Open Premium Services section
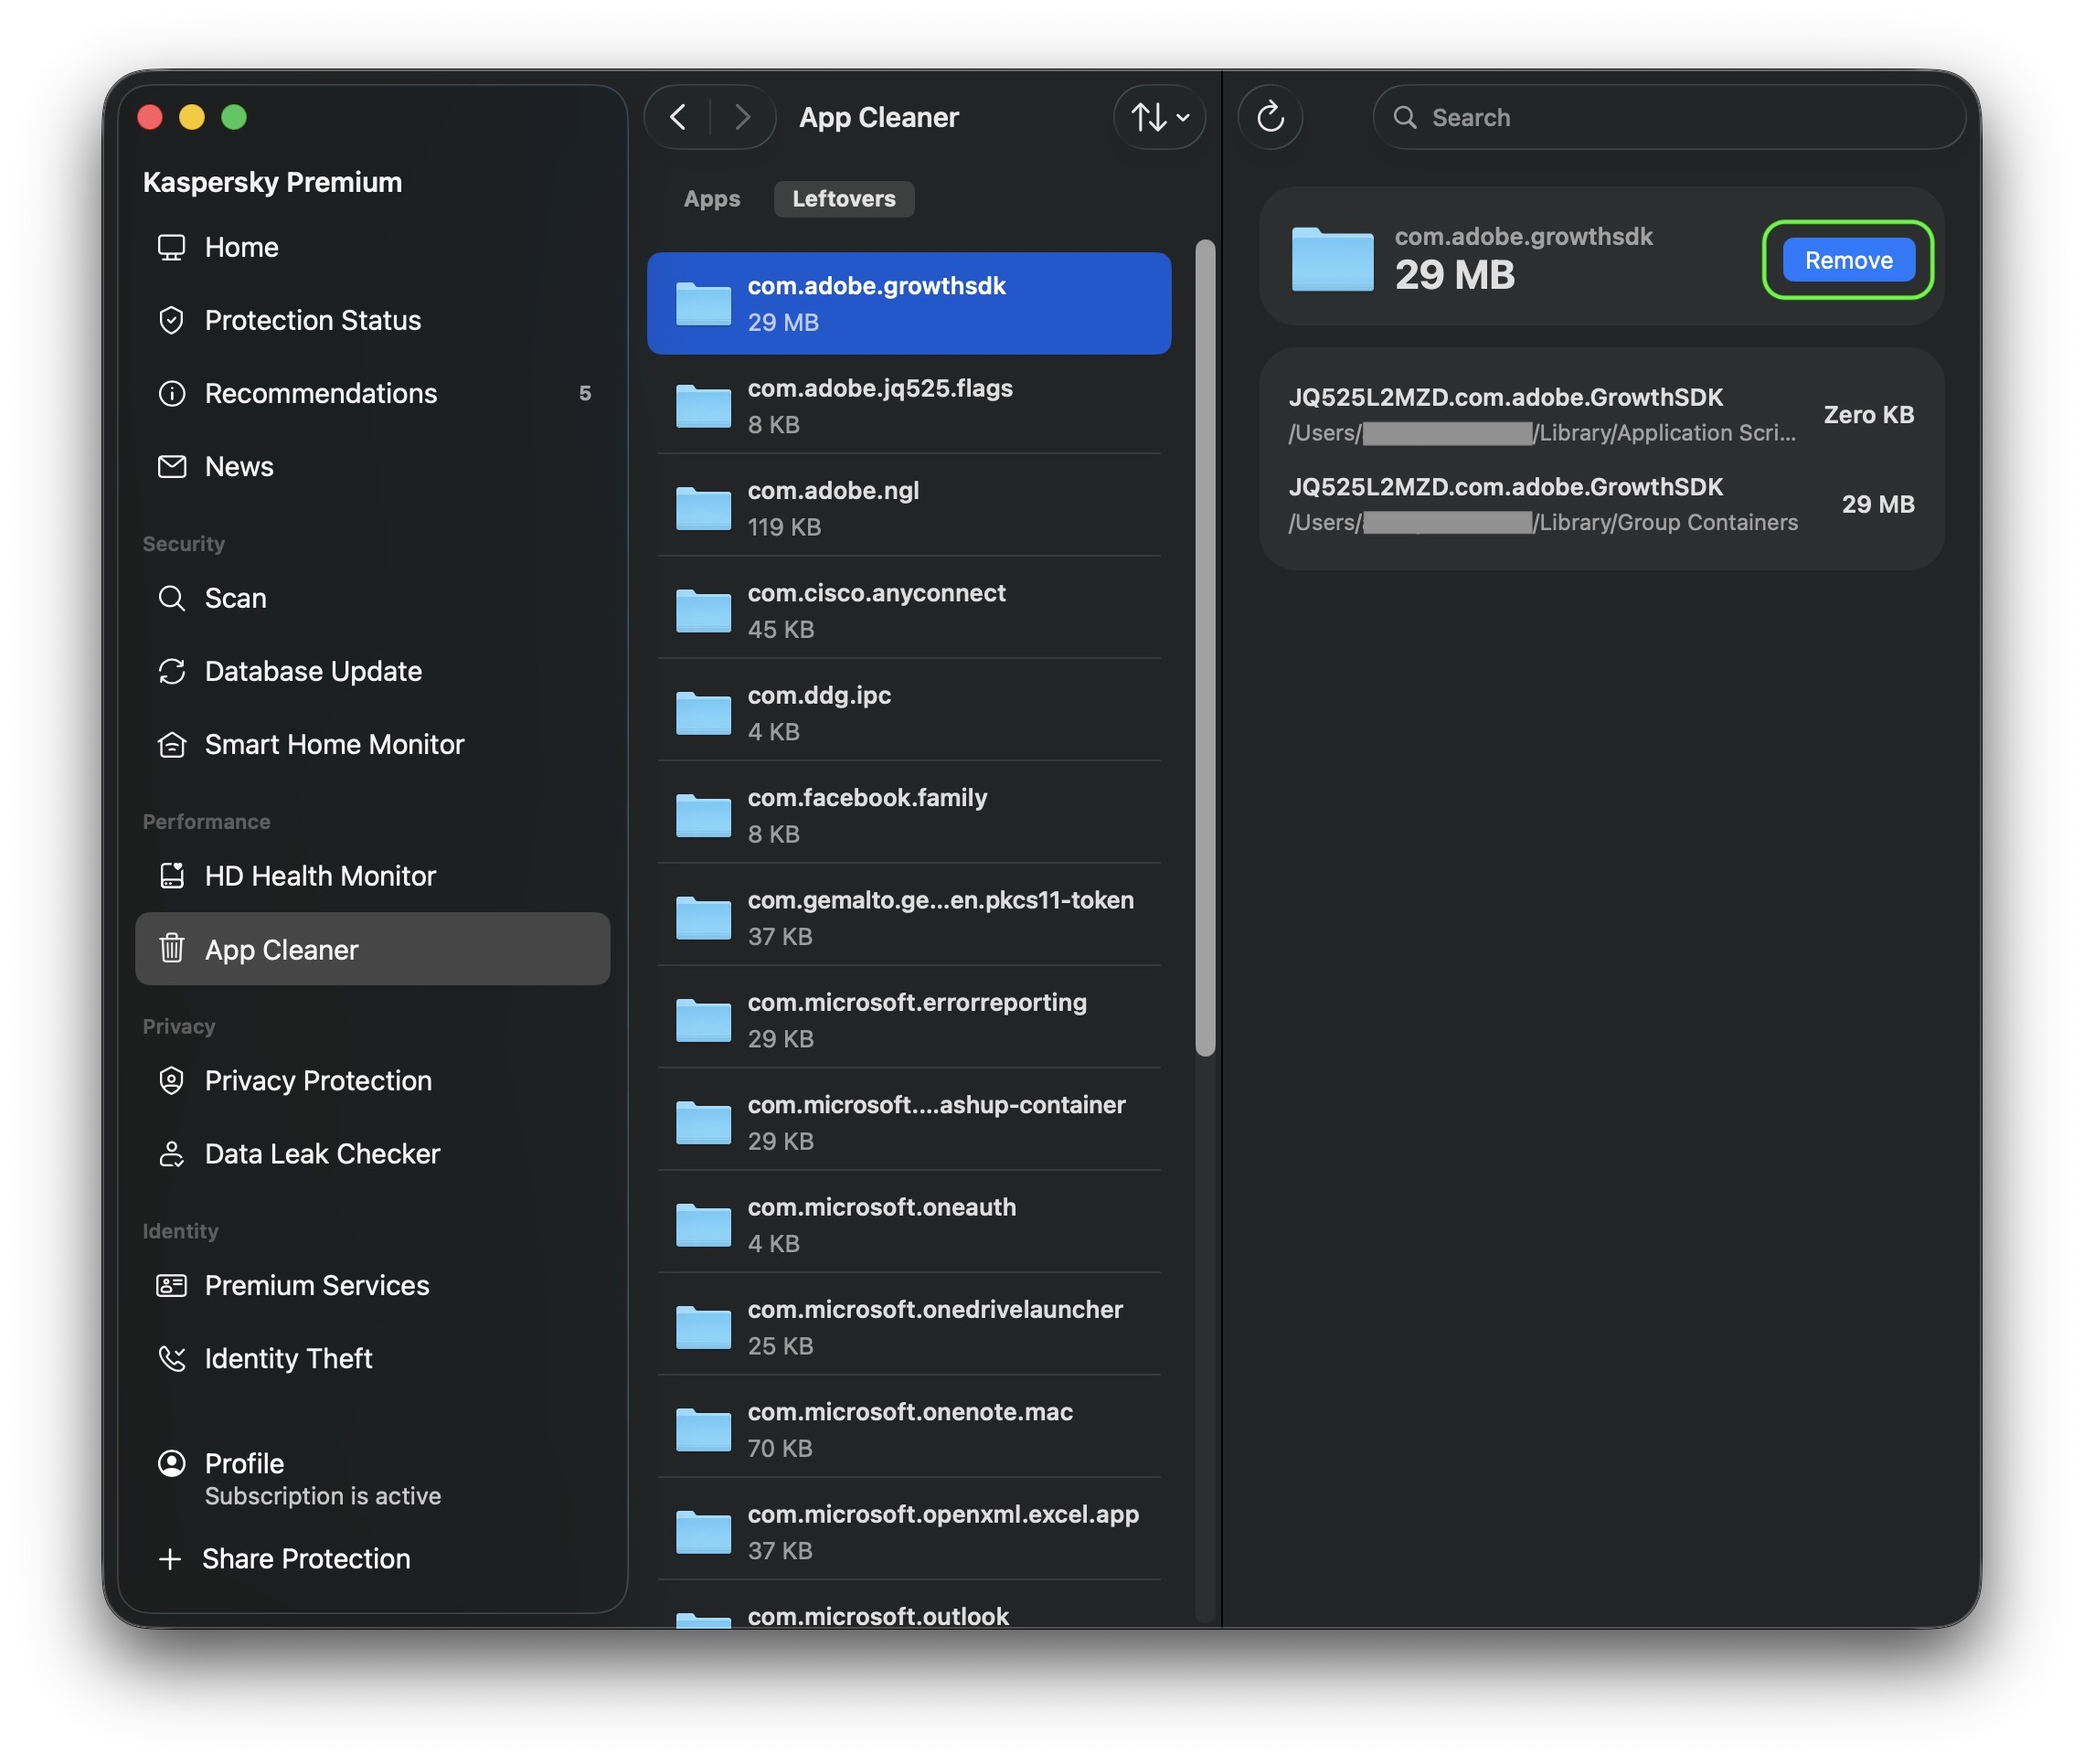 (x=372, y=1285)
